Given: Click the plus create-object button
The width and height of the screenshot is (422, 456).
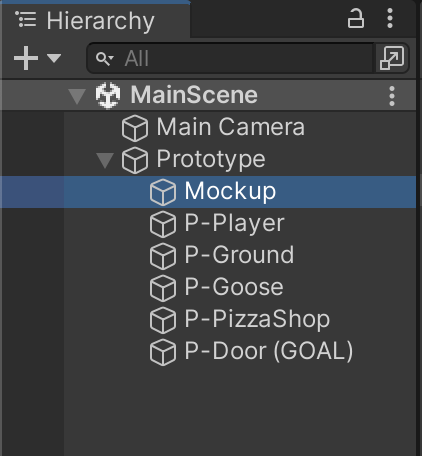Looking at the screenshot, I should (26, 58).
